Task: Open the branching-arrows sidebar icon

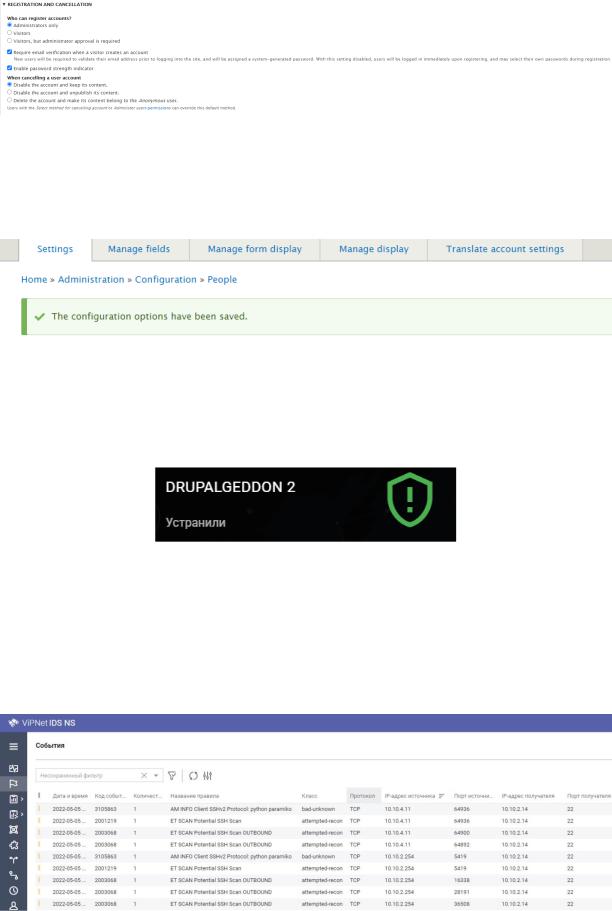Action: [x=13, y=860]
